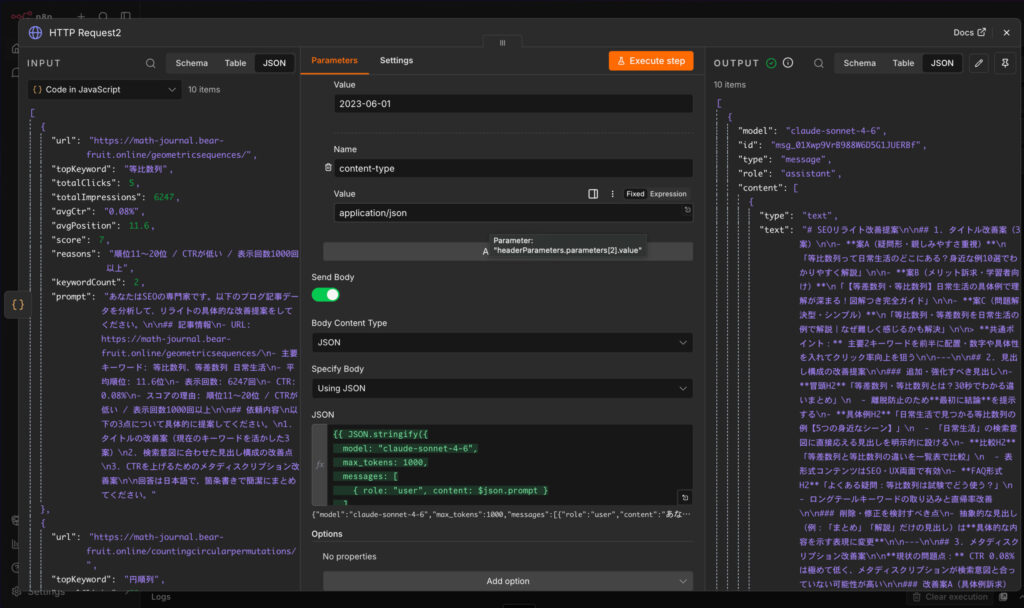The image size is (1024, 608).
Task: Select Schema view in INPUT panel
Action: pyautogui.click(x=191, y=63)
